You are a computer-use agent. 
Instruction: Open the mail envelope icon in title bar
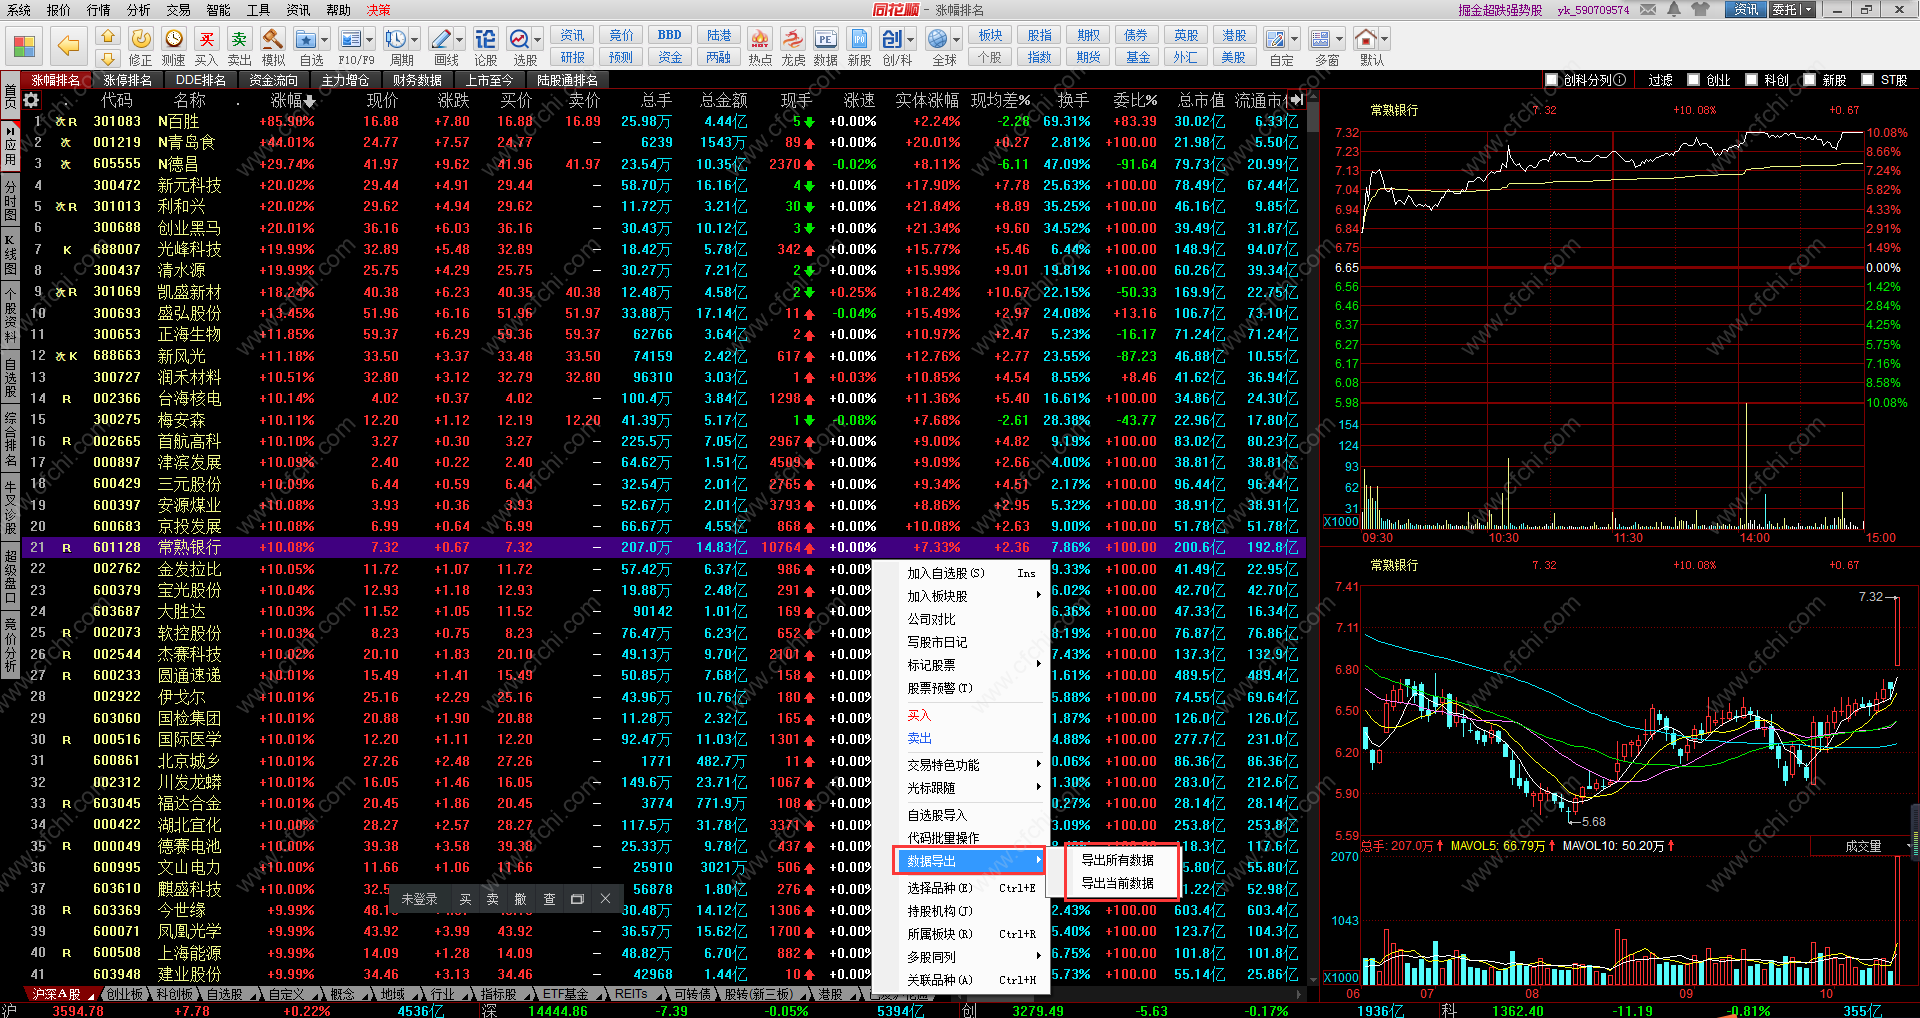(x=1648, y=9)
